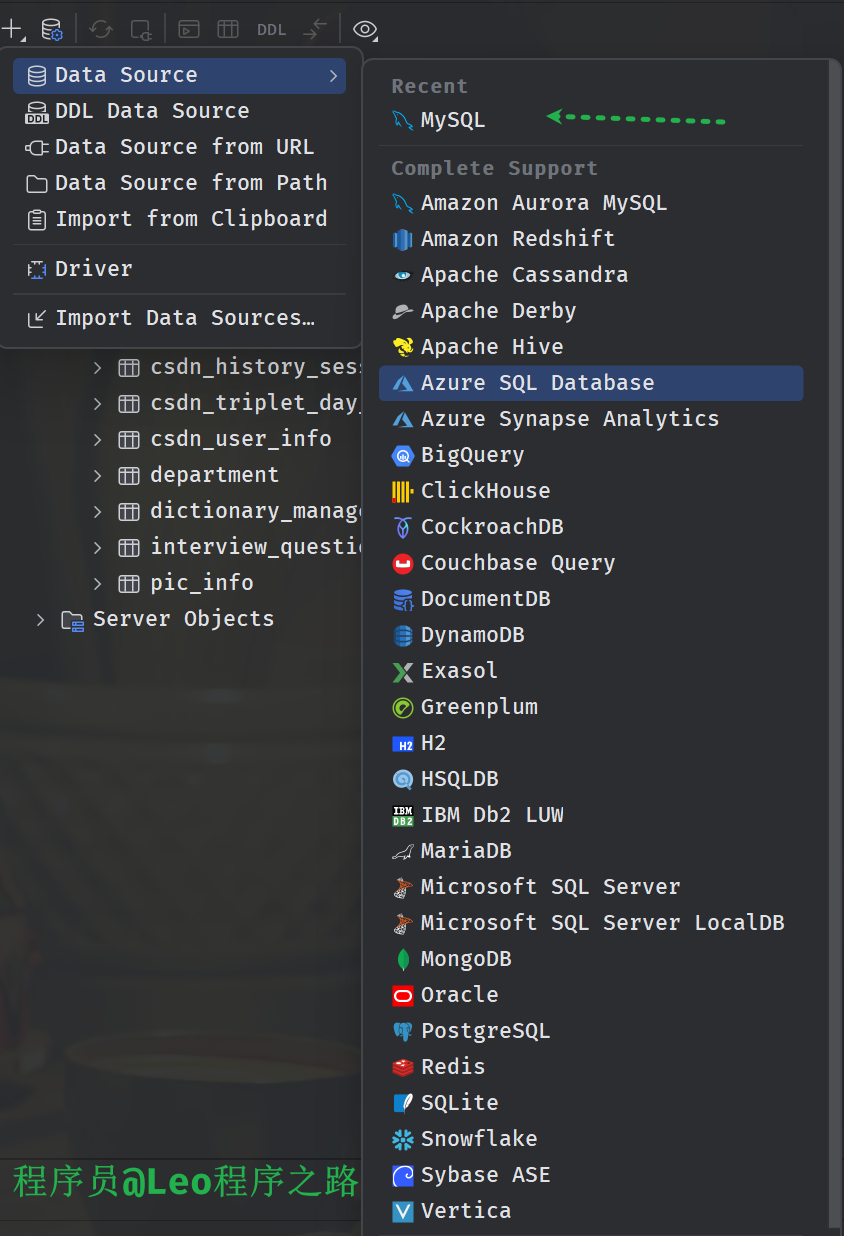
Task: Click the Snowflake icon in list
Action: tap(403, 1139)
